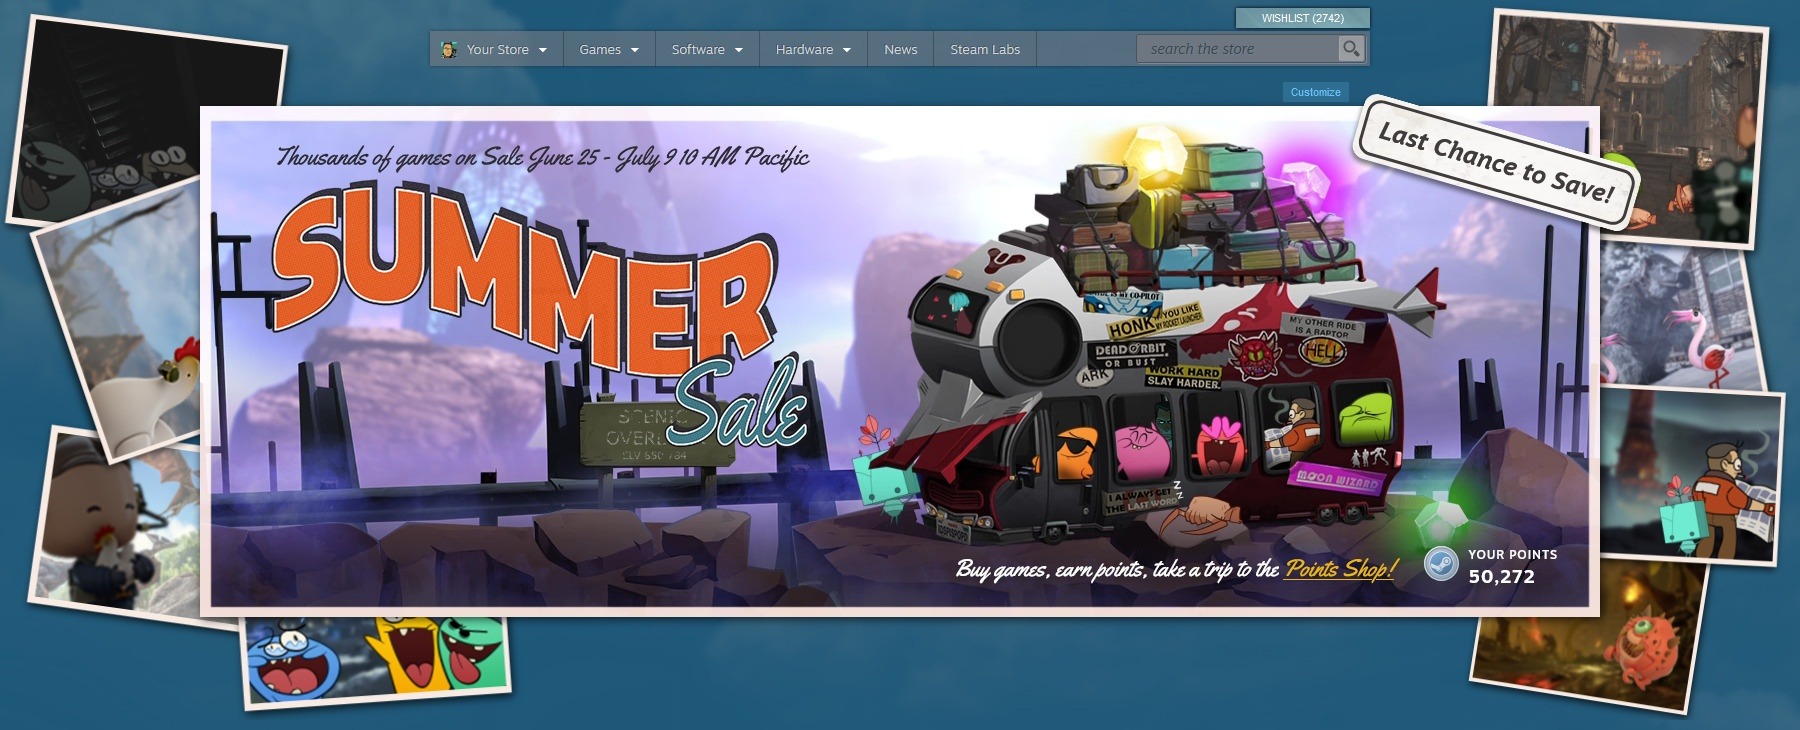
Task: Click the Work Hard Slay Harder sticker
Action: click(x=1183, y=376)
